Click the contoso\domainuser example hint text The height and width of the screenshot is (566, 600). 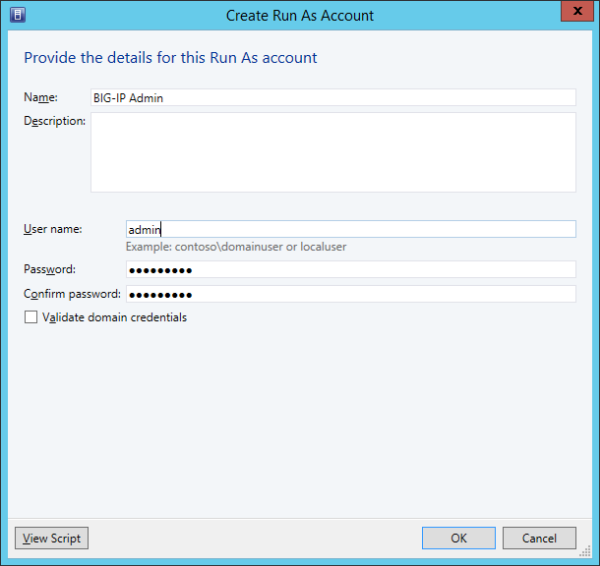[236, 246]
